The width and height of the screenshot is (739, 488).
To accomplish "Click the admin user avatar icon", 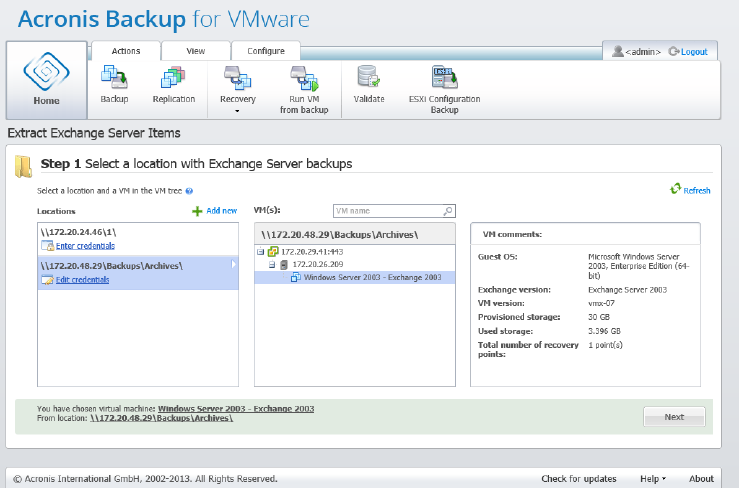I will click(x=617, y=51).
